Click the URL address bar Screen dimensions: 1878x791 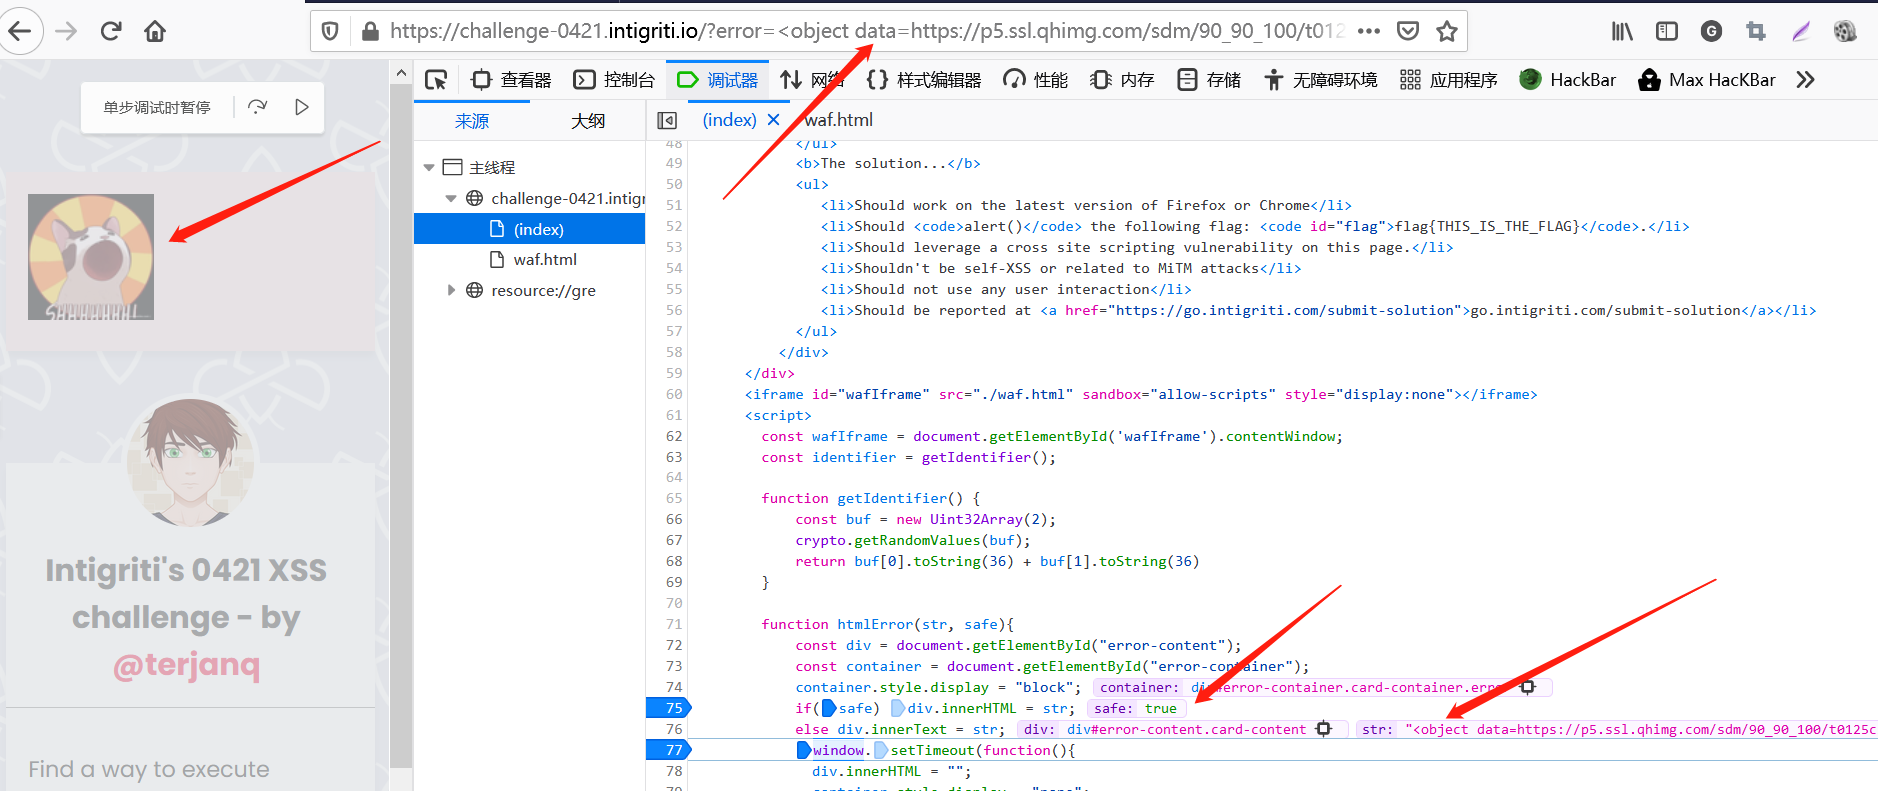pos(860,31)
